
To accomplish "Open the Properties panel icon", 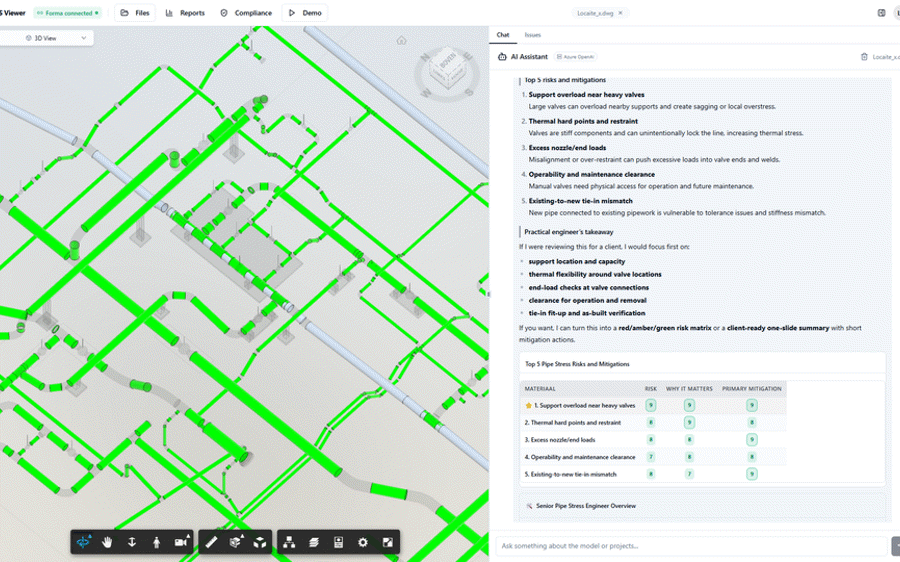I will [x=338, y=542].
